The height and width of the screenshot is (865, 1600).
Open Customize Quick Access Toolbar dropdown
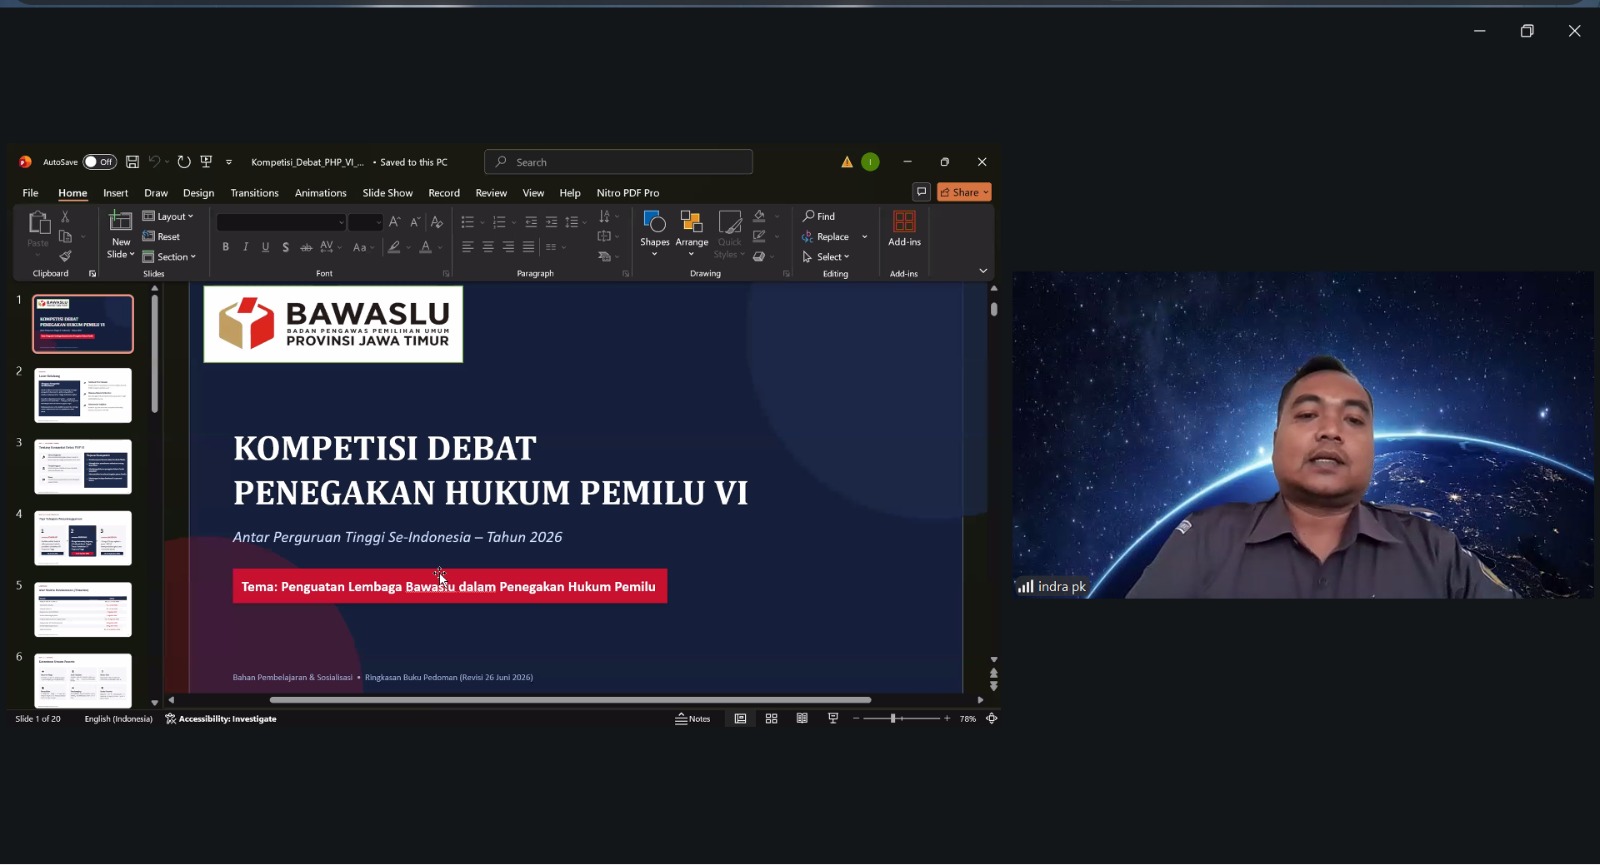coord(229,162)
